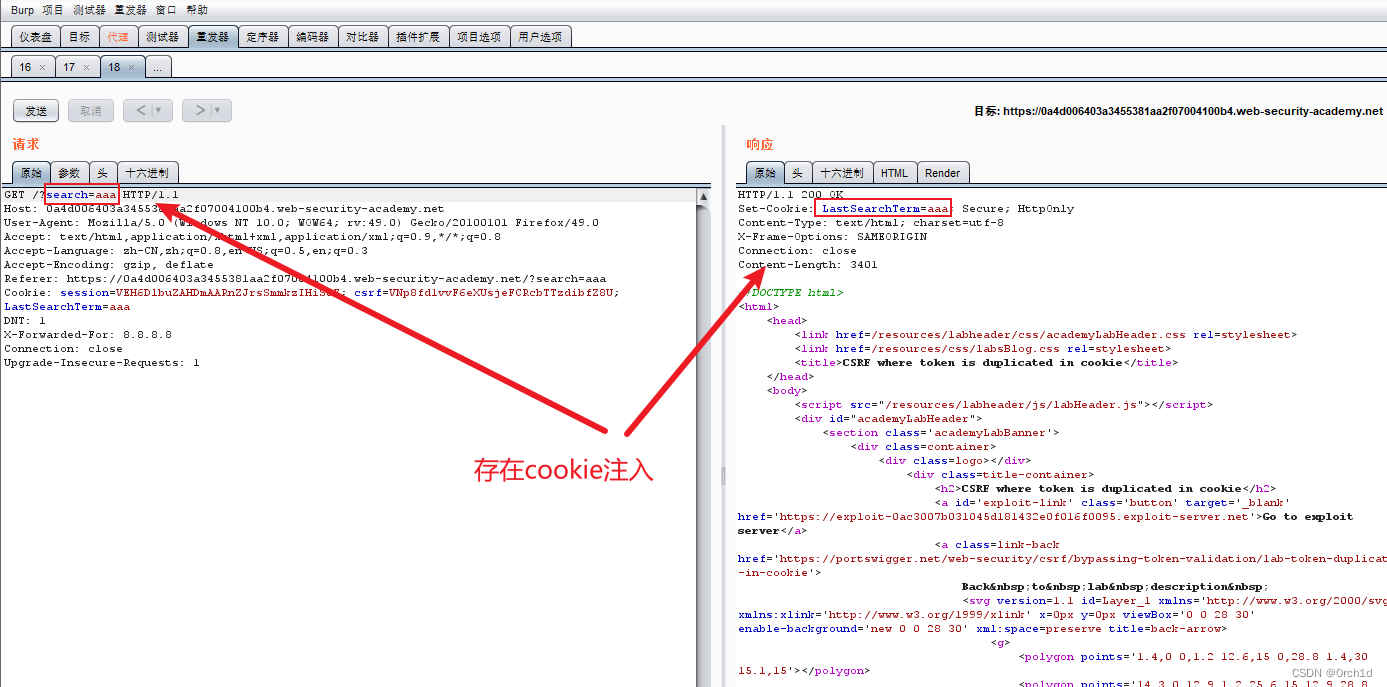Click the request 'Referer:' header line
The image size is (1387, 687).
tap(305, 279)
